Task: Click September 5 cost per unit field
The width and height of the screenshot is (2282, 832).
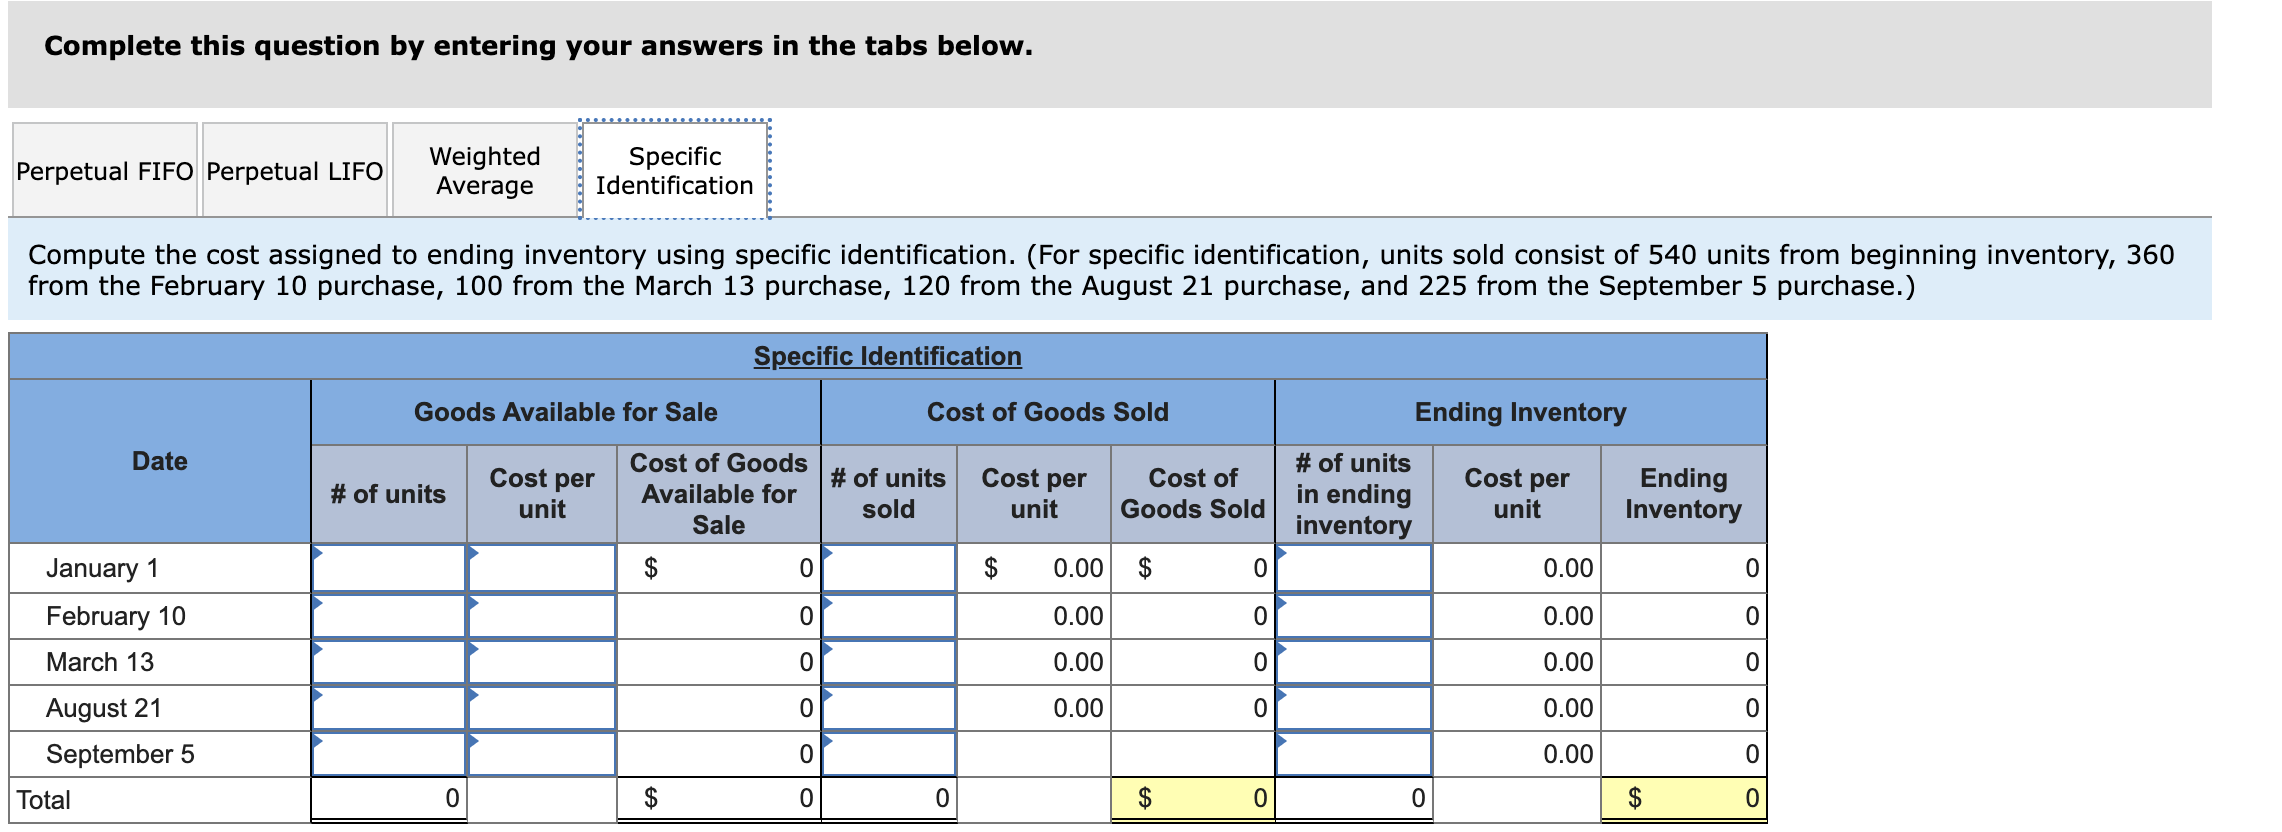Action: pos(542,754)
